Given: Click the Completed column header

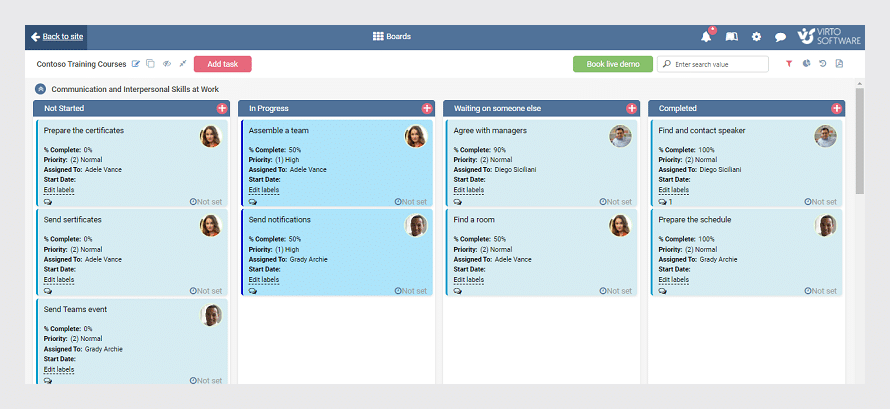Looking at the screenshot, I should coord(746,108).
